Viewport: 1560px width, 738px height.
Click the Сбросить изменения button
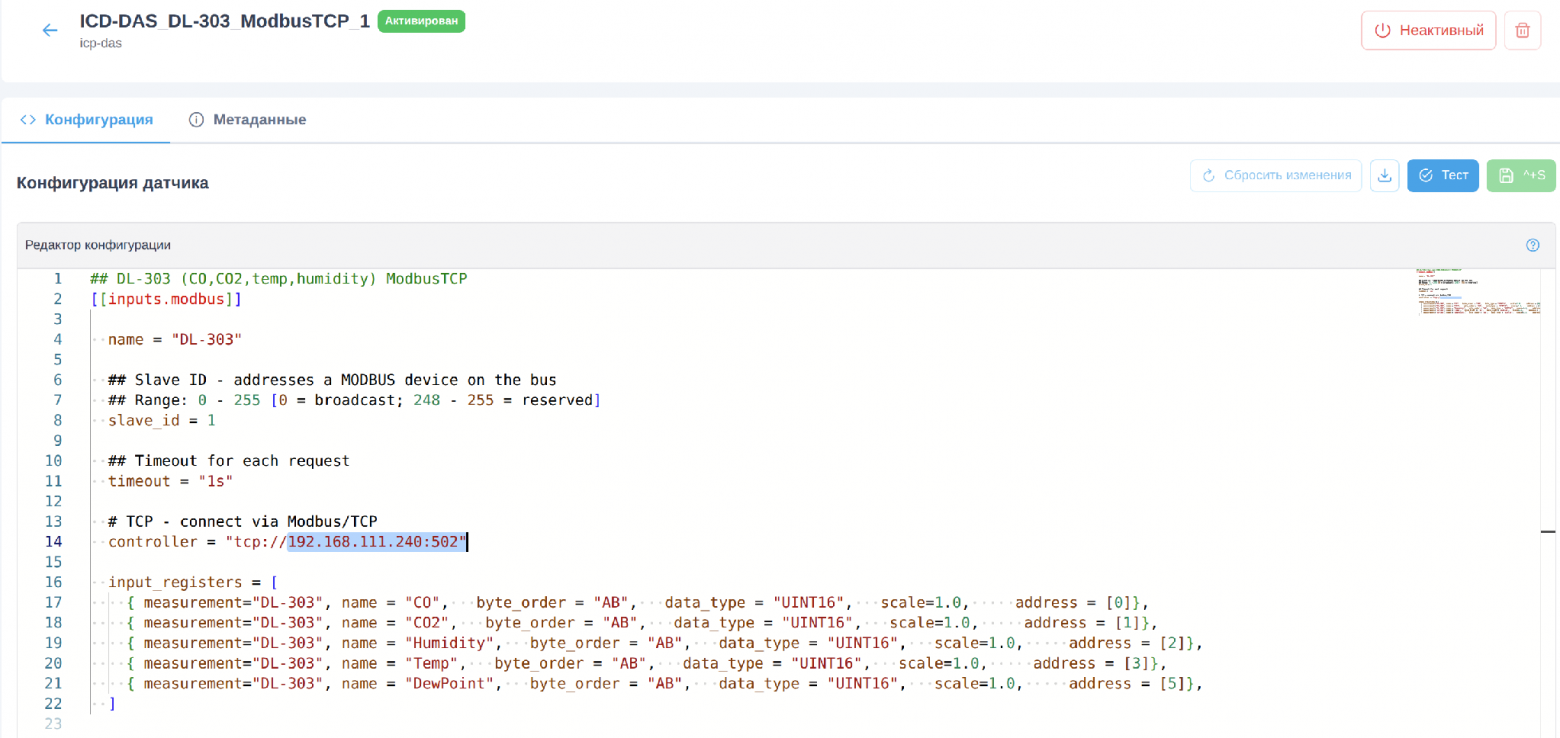pyautogui.click(x=1276, y=176)
